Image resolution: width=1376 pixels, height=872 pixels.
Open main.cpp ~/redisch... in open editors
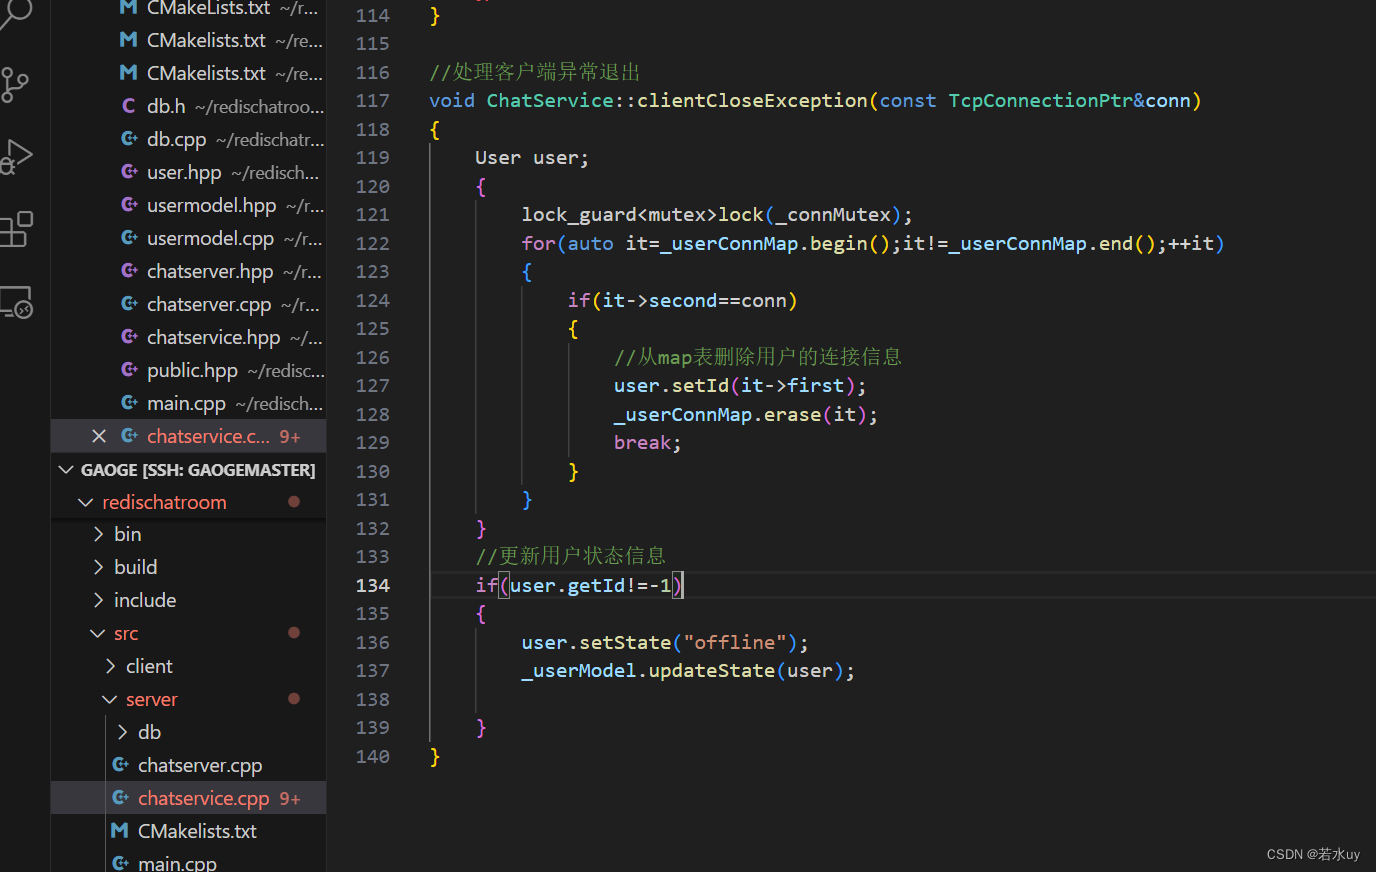click(x=188, y=403)
